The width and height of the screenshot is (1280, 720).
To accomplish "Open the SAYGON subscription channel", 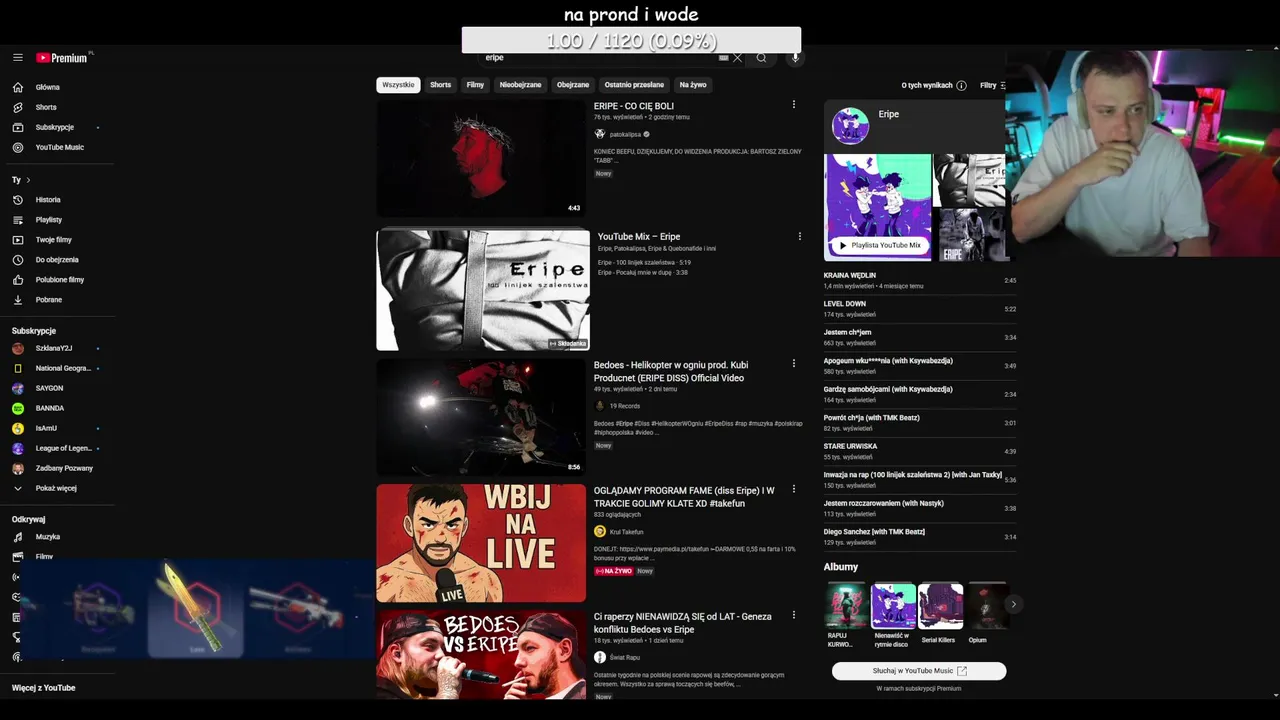I will (x=49, y=388).
